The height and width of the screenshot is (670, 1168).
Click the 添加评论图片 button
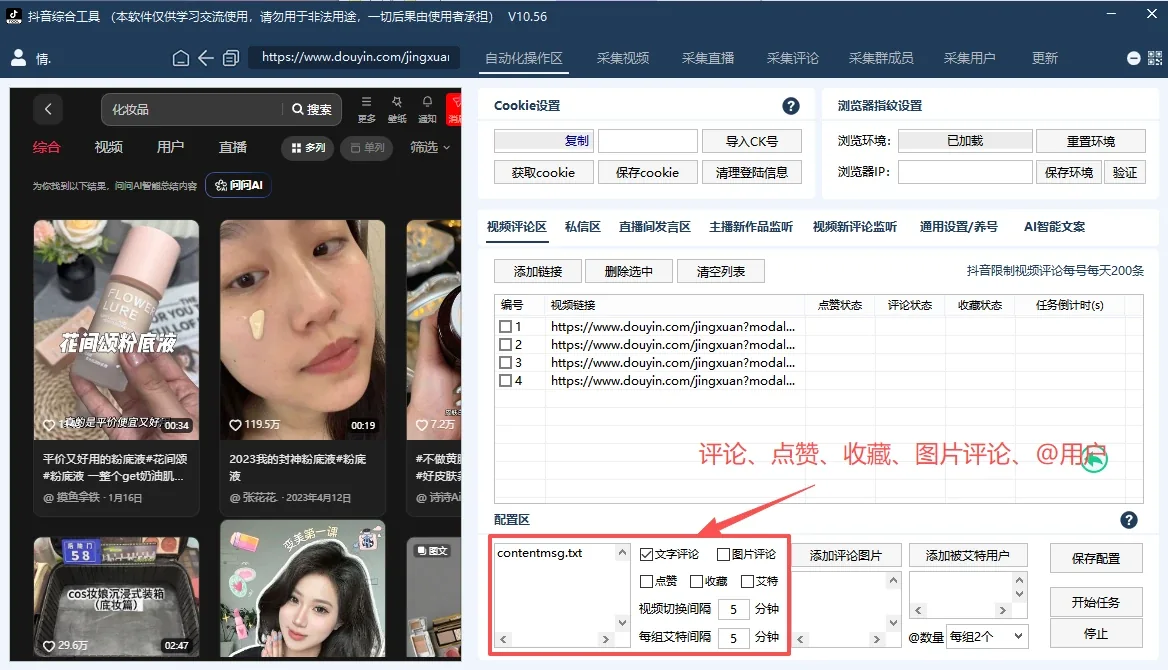click(x=845, y=555)
